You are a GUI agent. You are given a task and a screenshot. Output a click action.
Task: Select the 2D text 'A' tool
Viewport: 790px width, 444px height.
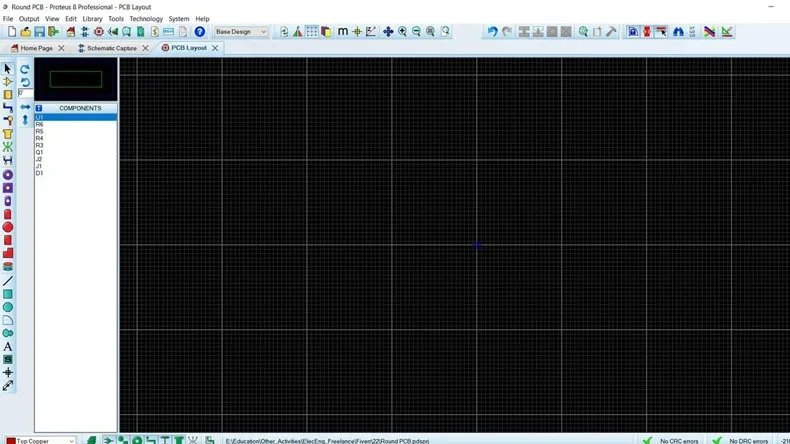8,347
